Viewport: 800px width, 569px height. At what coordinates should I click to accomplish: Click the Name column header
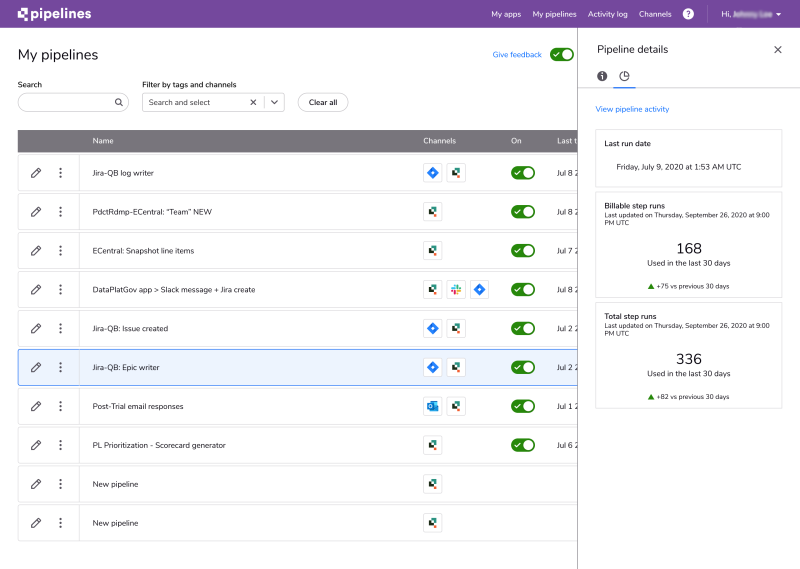pyautogui.click(x=103, y=141)
